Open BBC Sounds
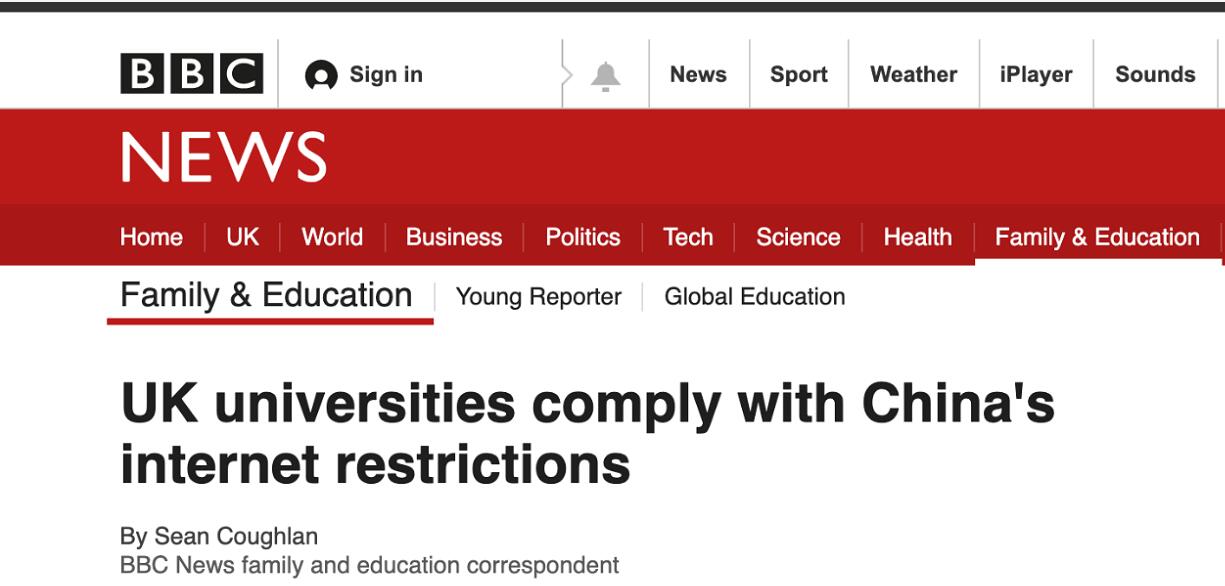The width and height of the screenshot is (1225, 586). (x=1155, y=75)
